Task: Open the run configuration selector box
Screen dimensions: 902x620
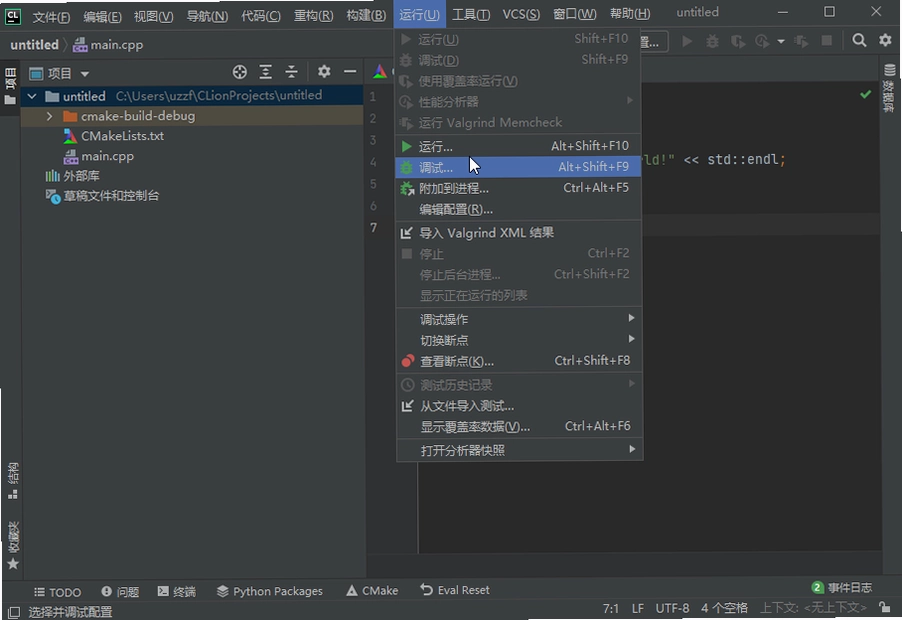Action: (x=654, y=41)
